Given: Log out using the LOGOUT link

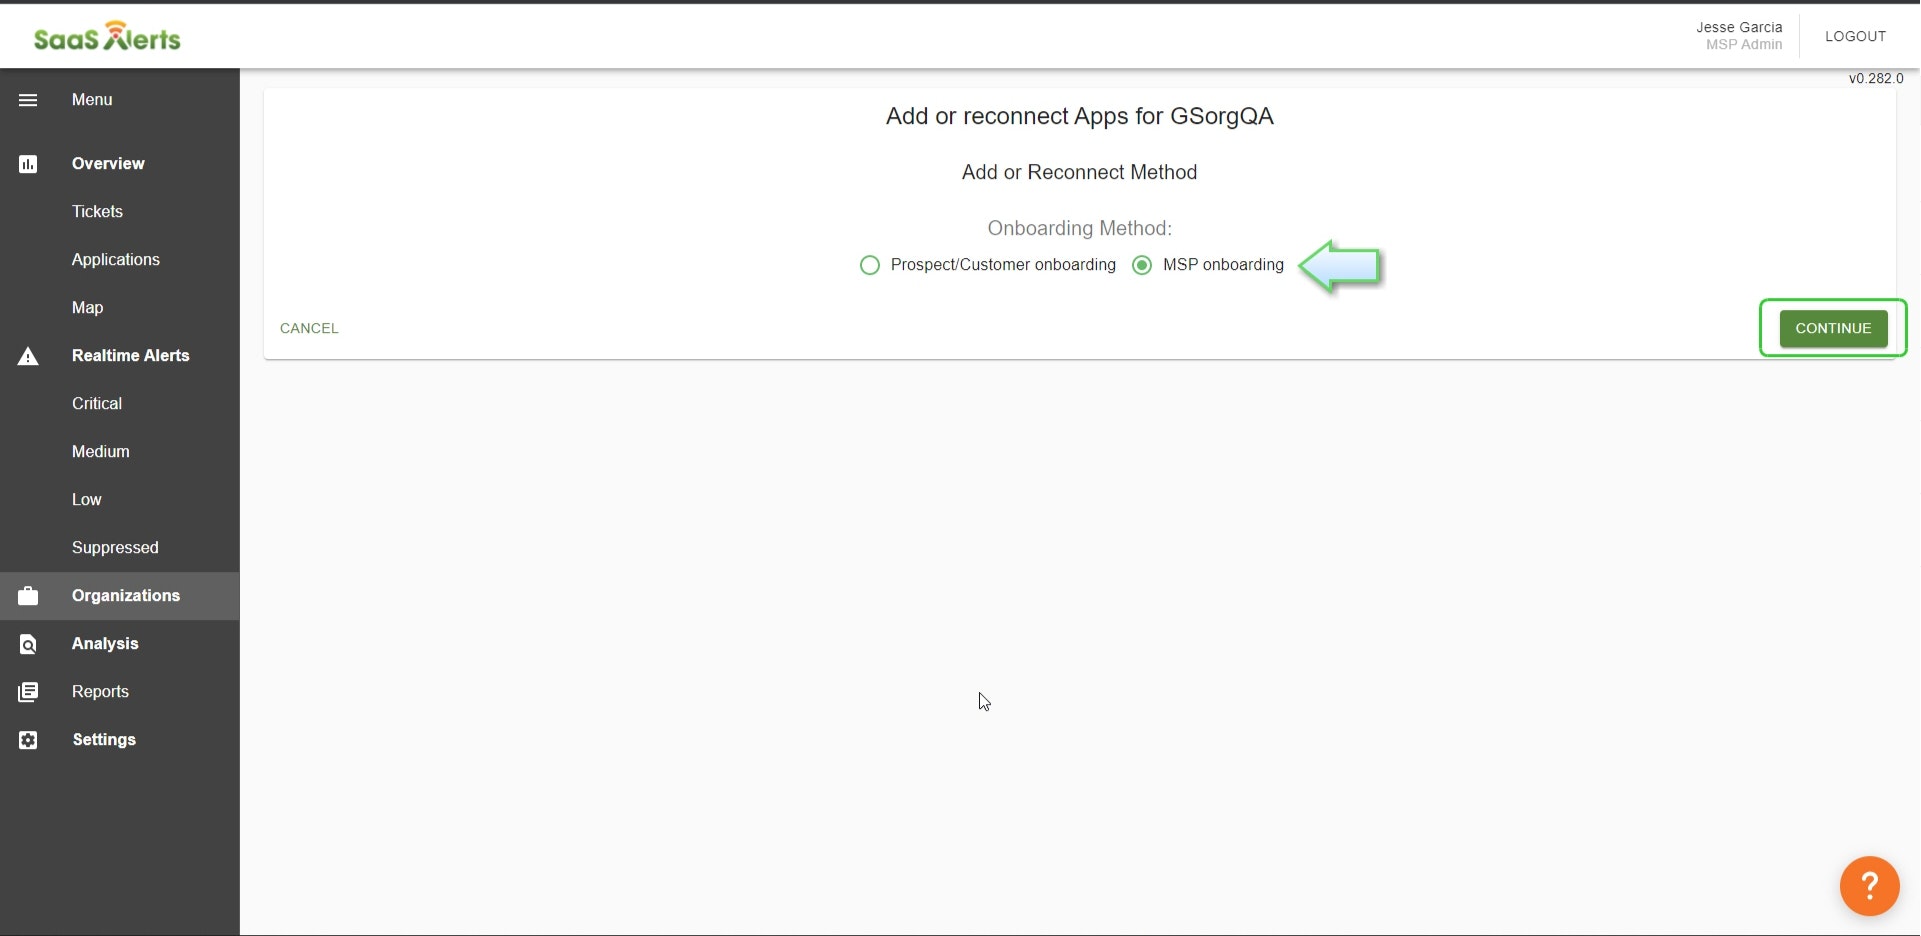Looking at the screenshot, I should [1855, 36].
